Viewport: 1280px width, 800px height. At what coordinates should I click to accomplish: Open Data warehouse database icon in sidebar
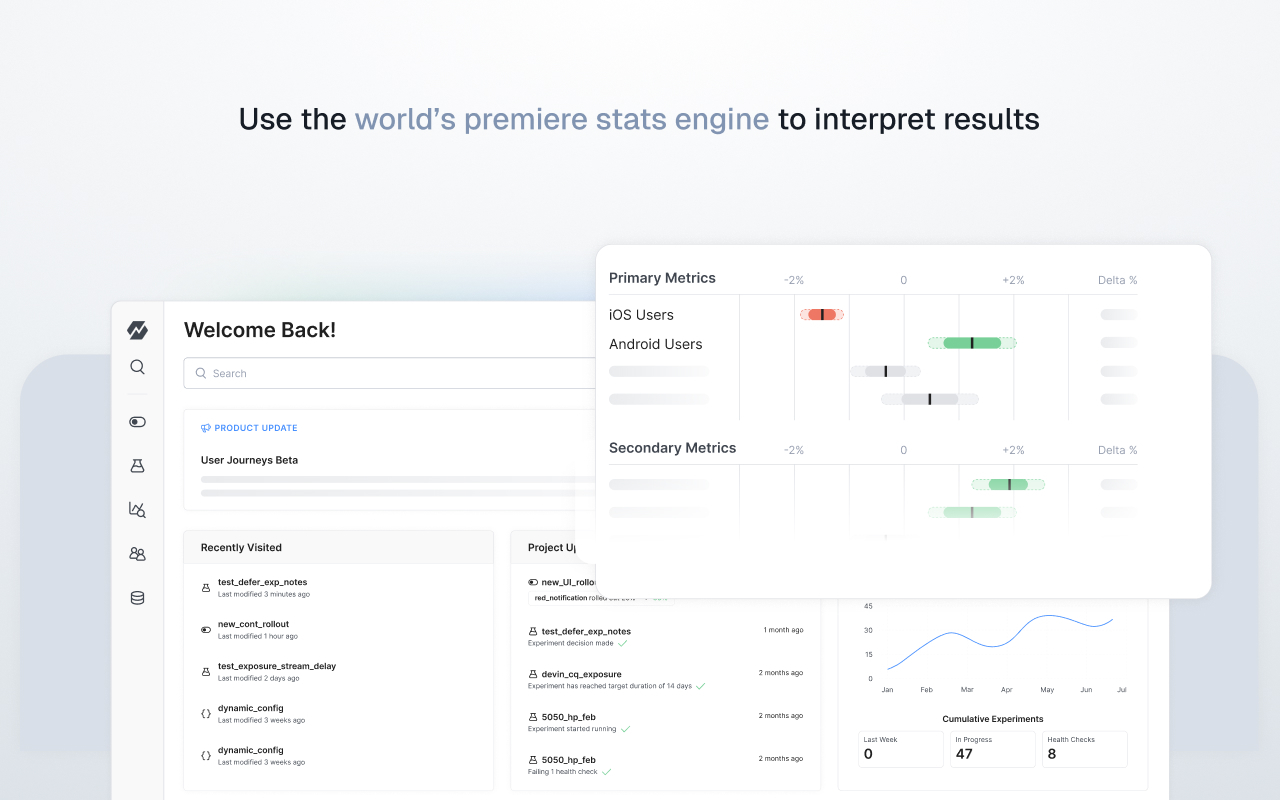click(137, 598)
